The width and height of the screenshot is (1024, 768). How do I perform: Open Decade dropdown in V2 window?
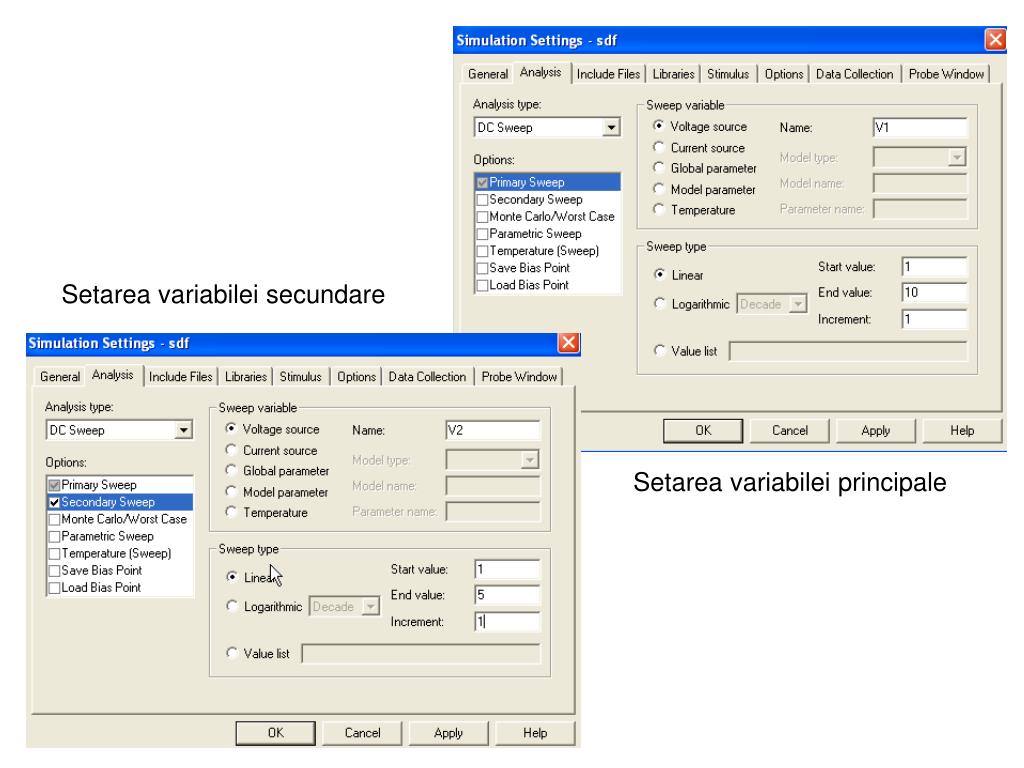[x=370, y=607]
